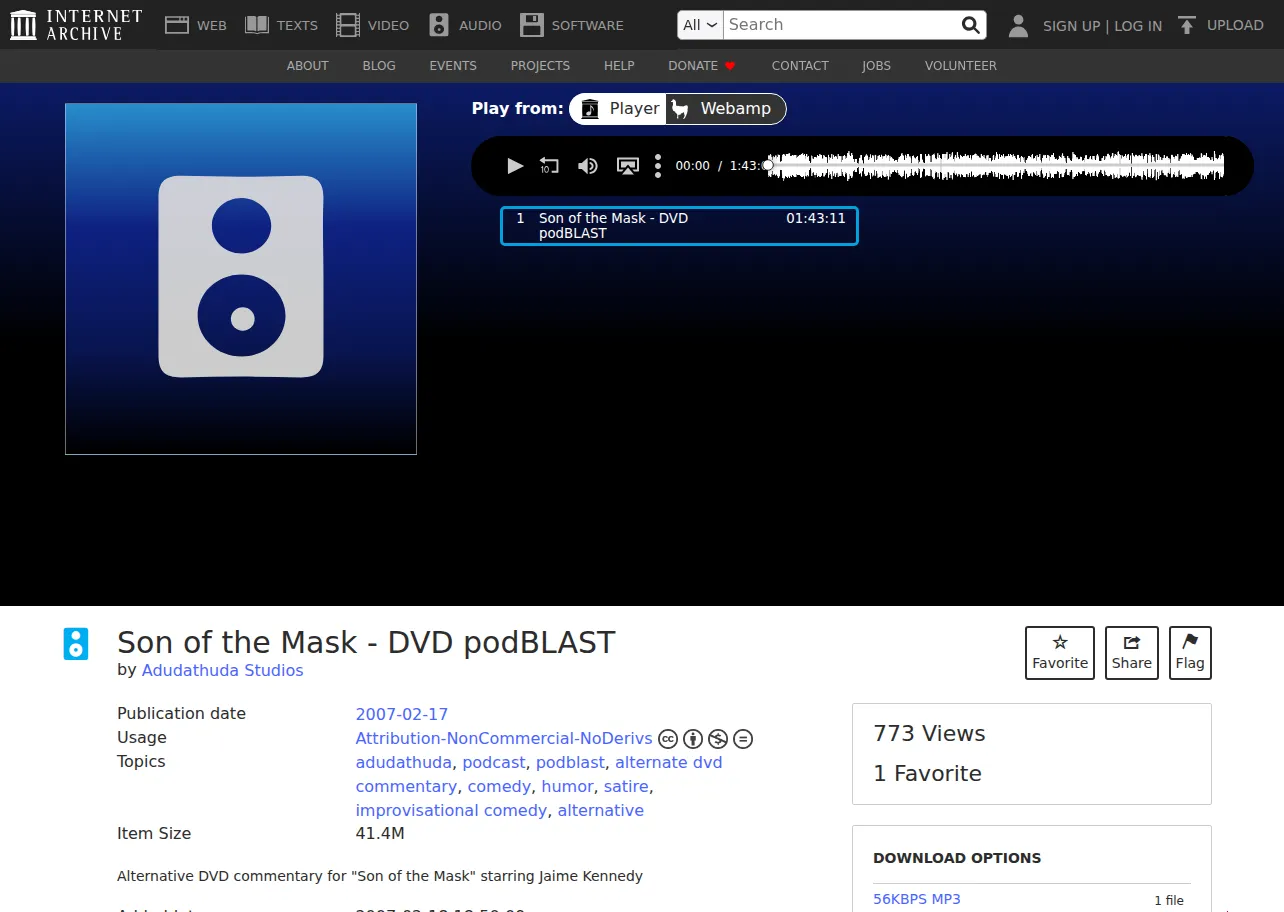1284x912 pixels.
Task: Click the user avatar icon
Action: pyautogui.click(x=1018, y=26)
